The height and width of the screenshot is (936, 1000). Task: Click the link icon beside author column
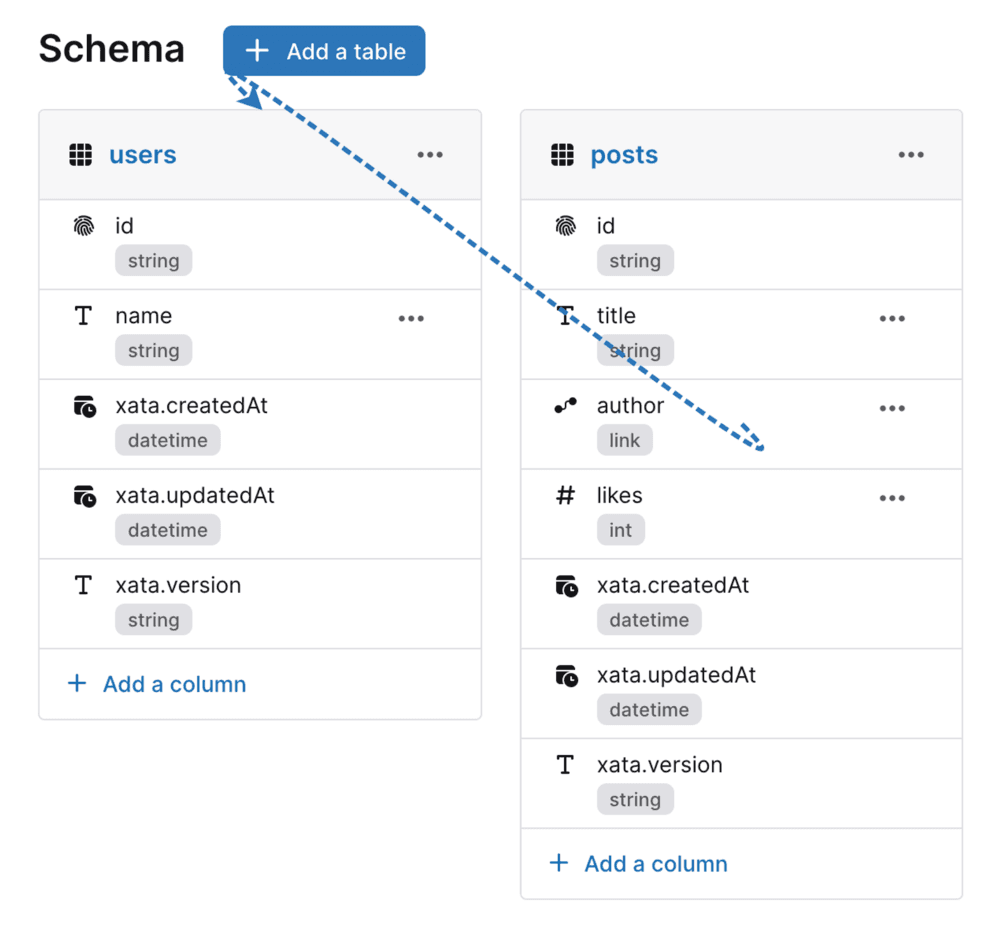pos(565,406)
